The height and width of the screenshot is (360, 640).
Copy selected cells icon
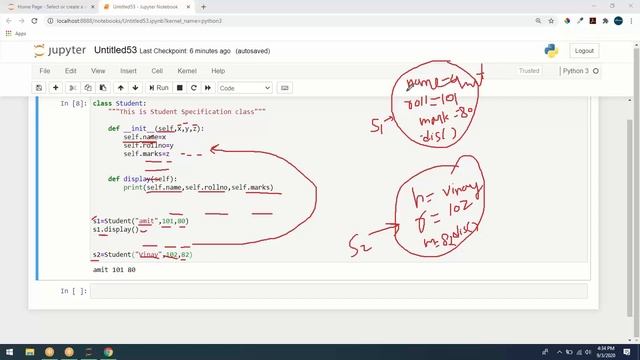pos(88,88)
